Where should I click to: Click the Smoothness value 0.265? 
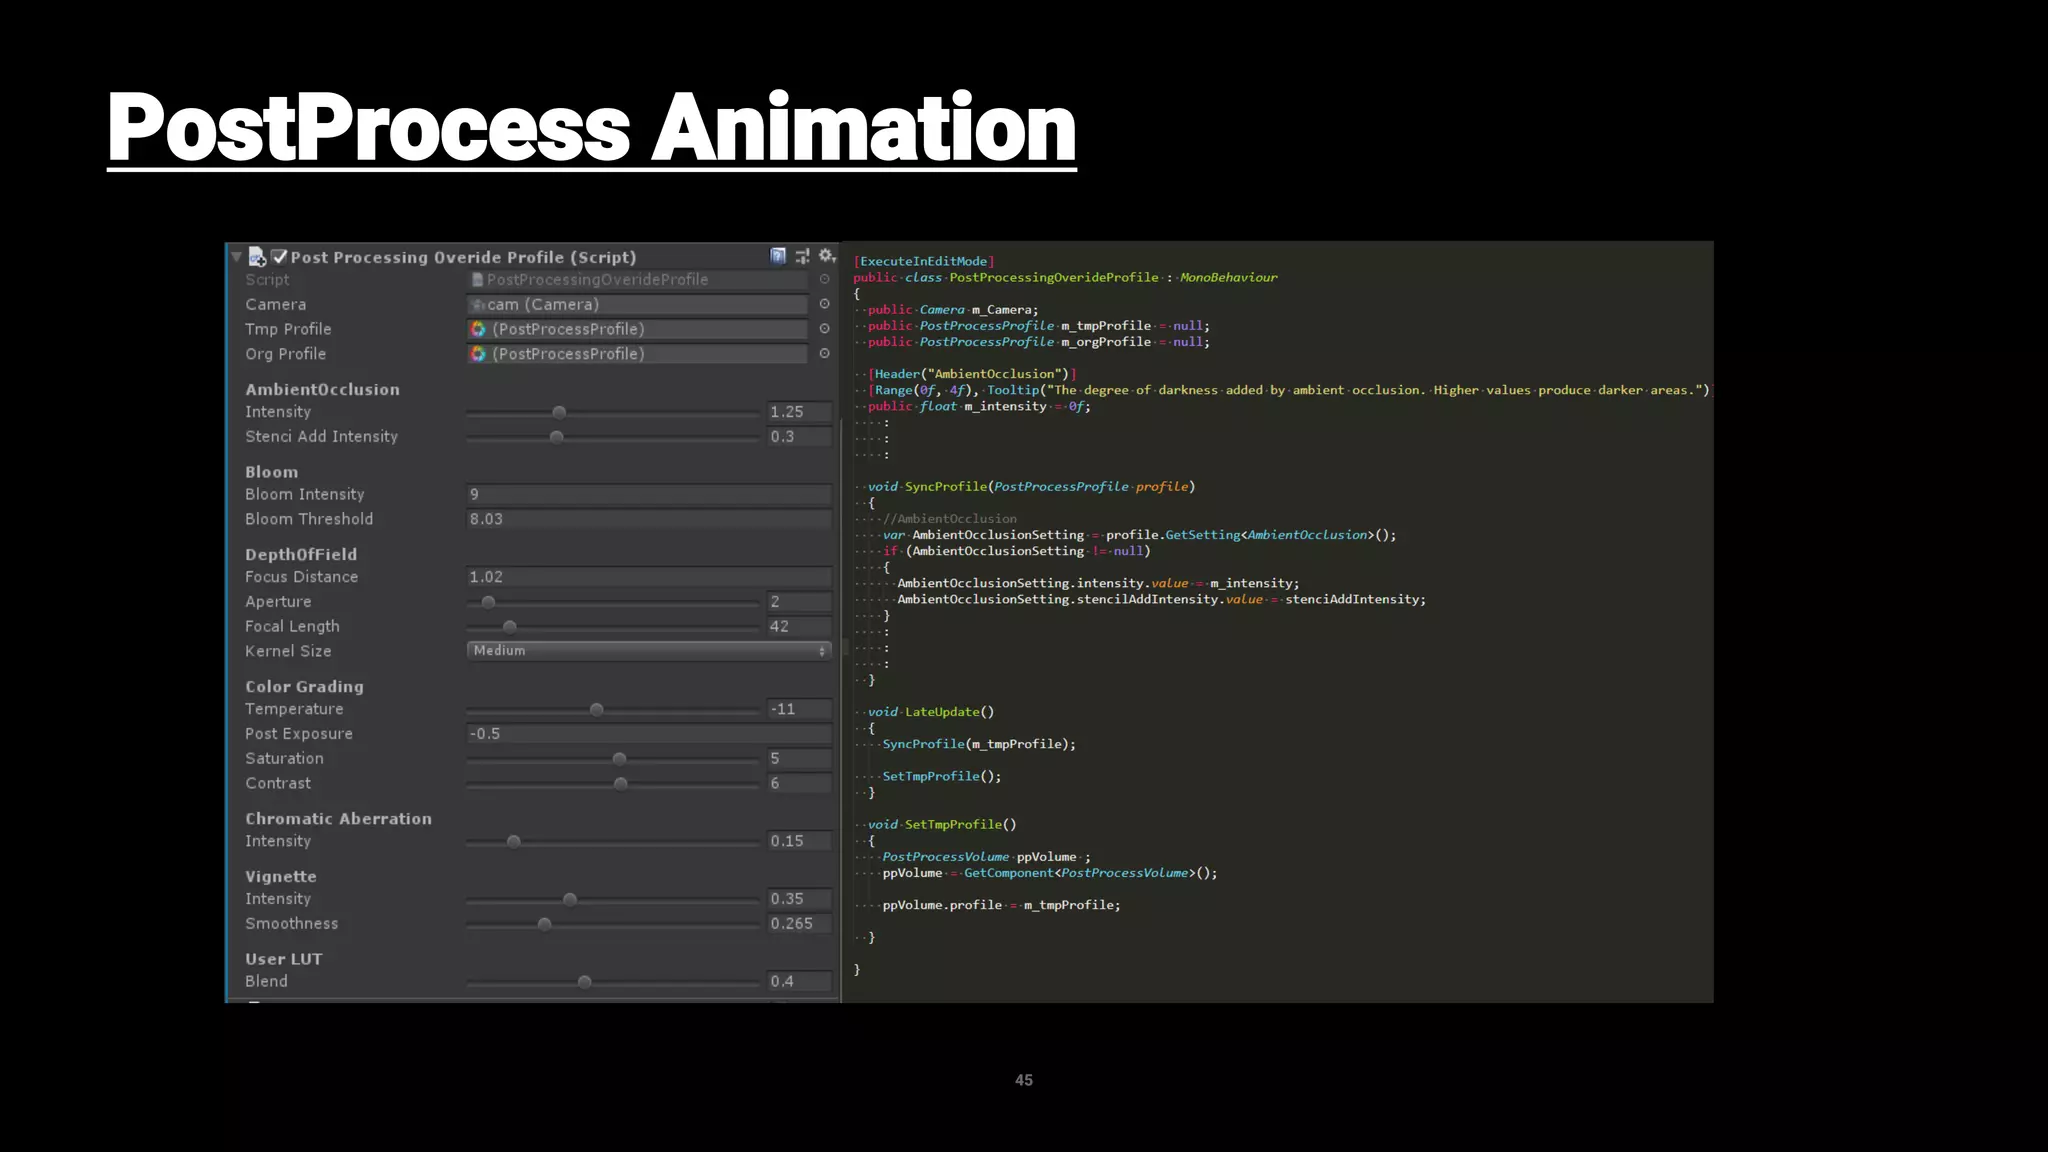(799, 924)
